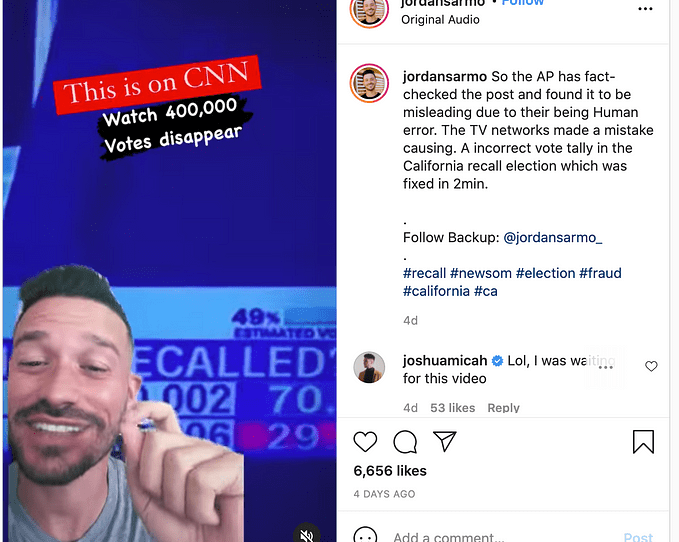View the 53 likes on the comment

click(x=453, y=408)
